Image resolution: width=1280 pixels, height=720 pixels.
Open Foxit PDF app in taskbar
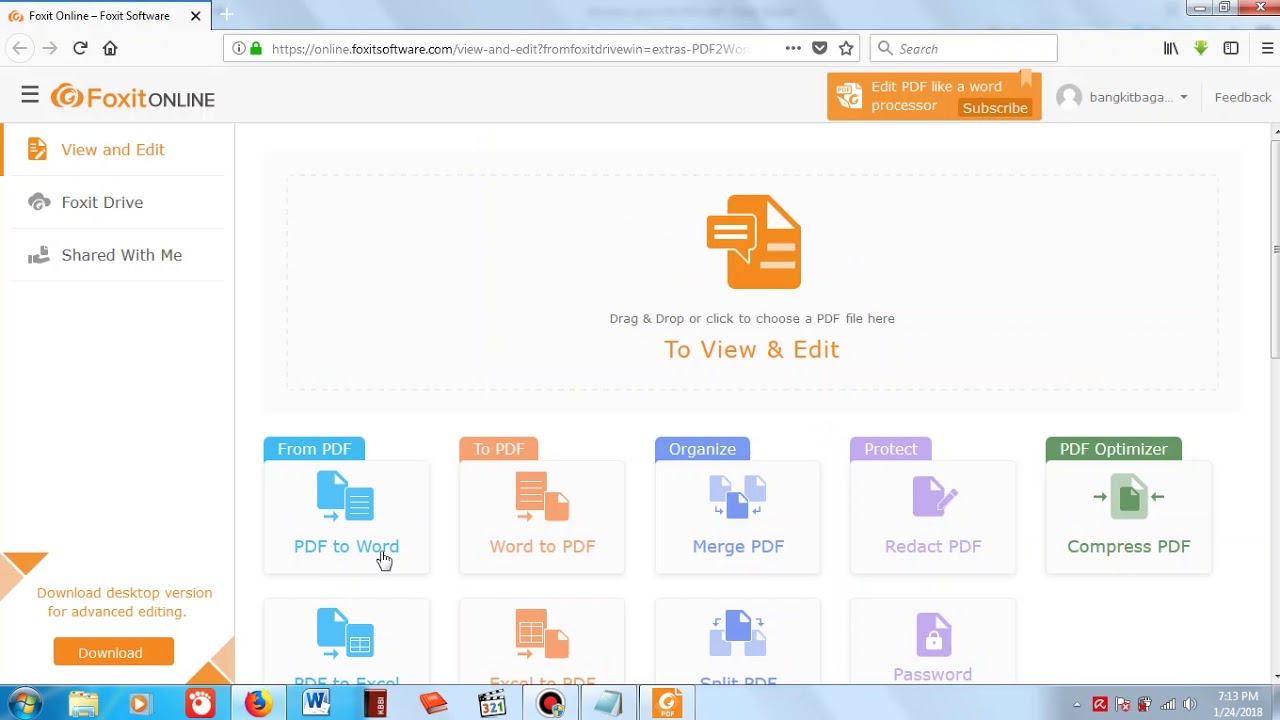[667, 704]
